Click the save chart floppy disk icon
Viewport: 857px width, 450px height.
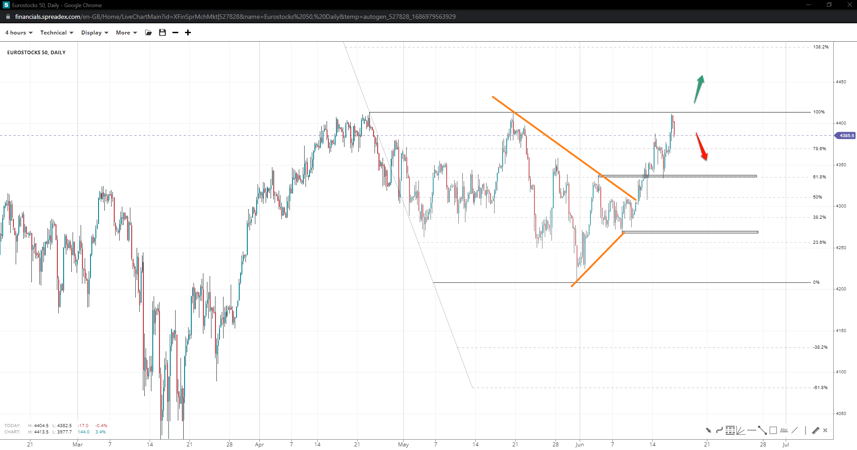coord(162,33)
